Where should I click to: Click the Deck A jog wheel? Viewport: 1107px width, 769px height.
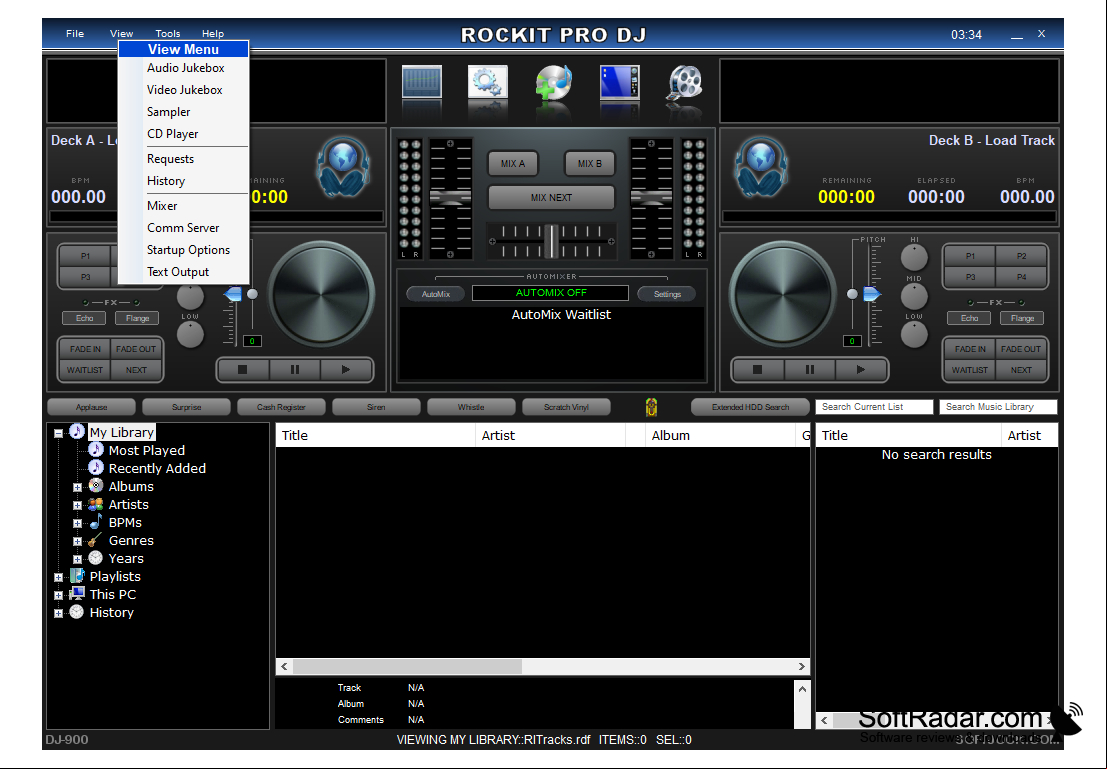[321, 294]
